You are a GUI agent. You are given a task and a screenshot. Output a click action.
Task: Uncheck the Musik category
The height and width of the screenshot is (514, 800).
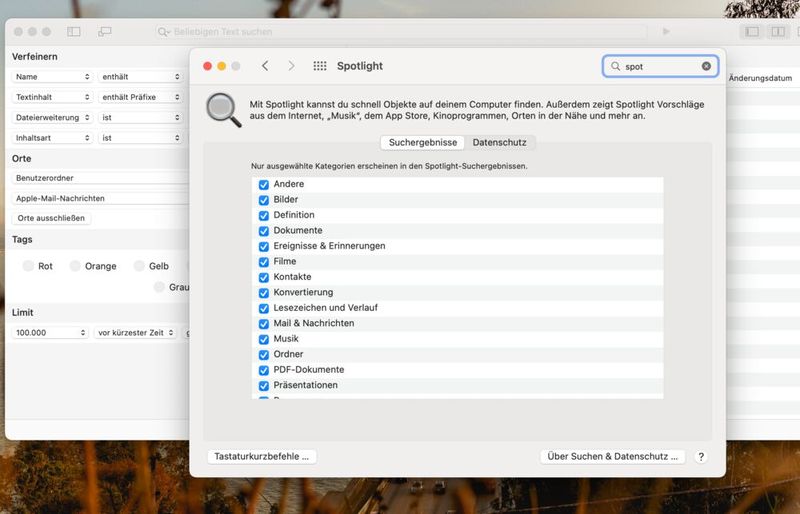[264, 339]
